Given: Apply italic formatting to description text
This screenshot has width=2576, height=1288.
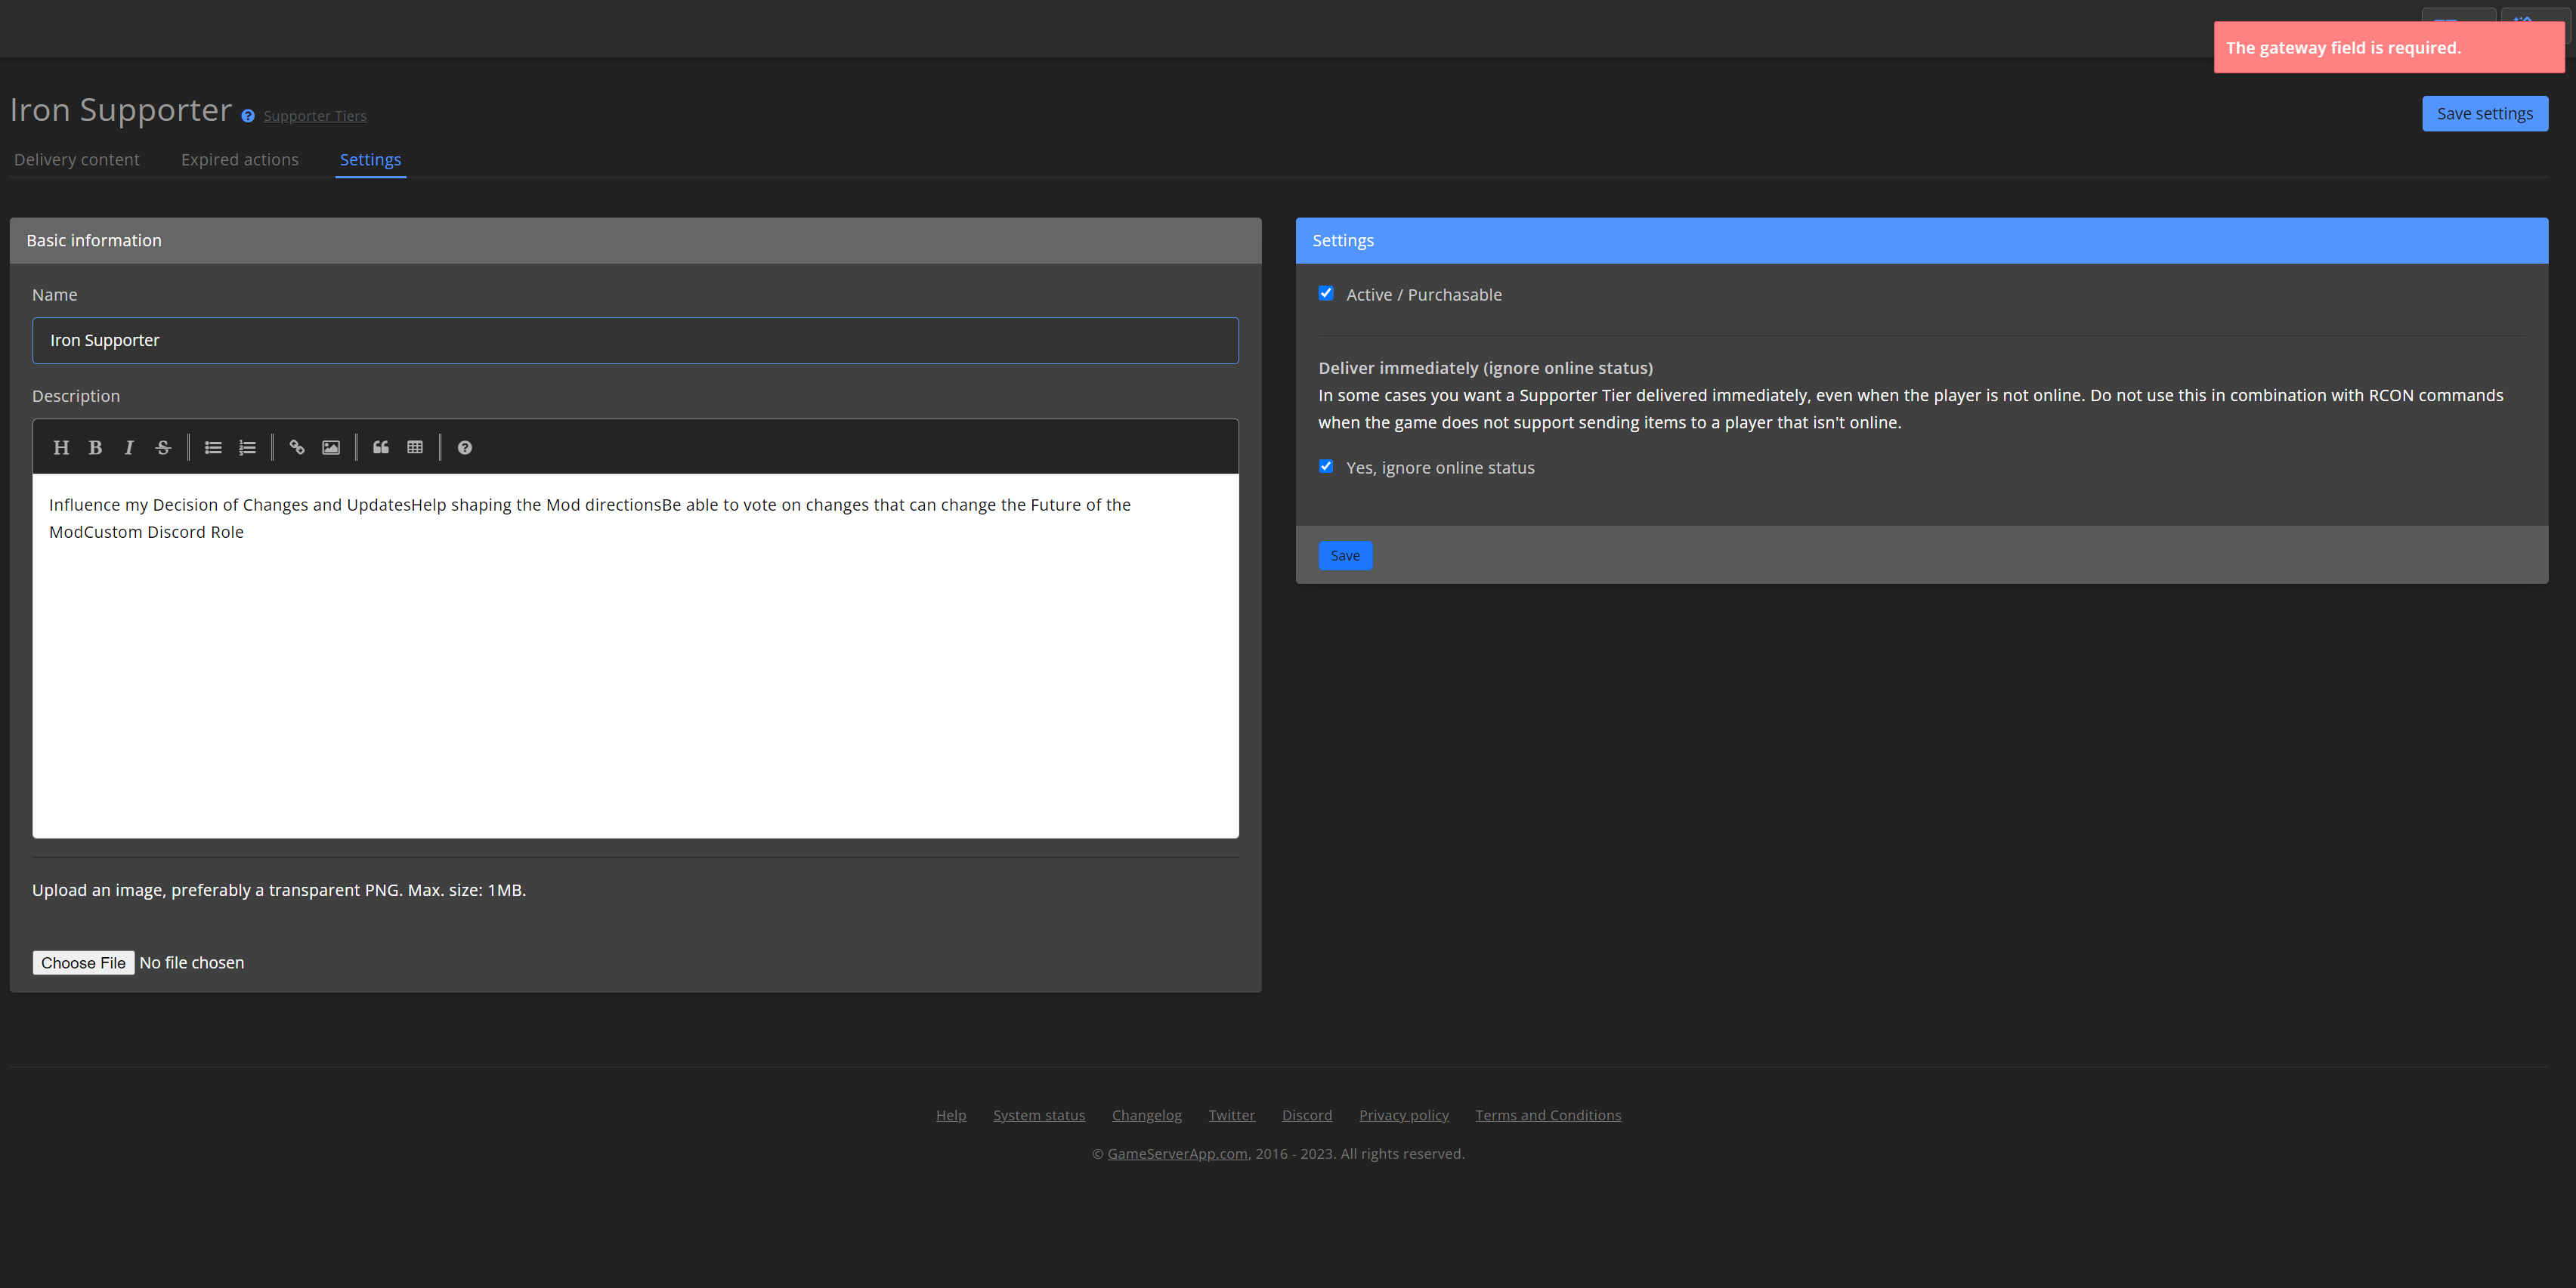Looking at the screenshot, I should tap(129, 447).
